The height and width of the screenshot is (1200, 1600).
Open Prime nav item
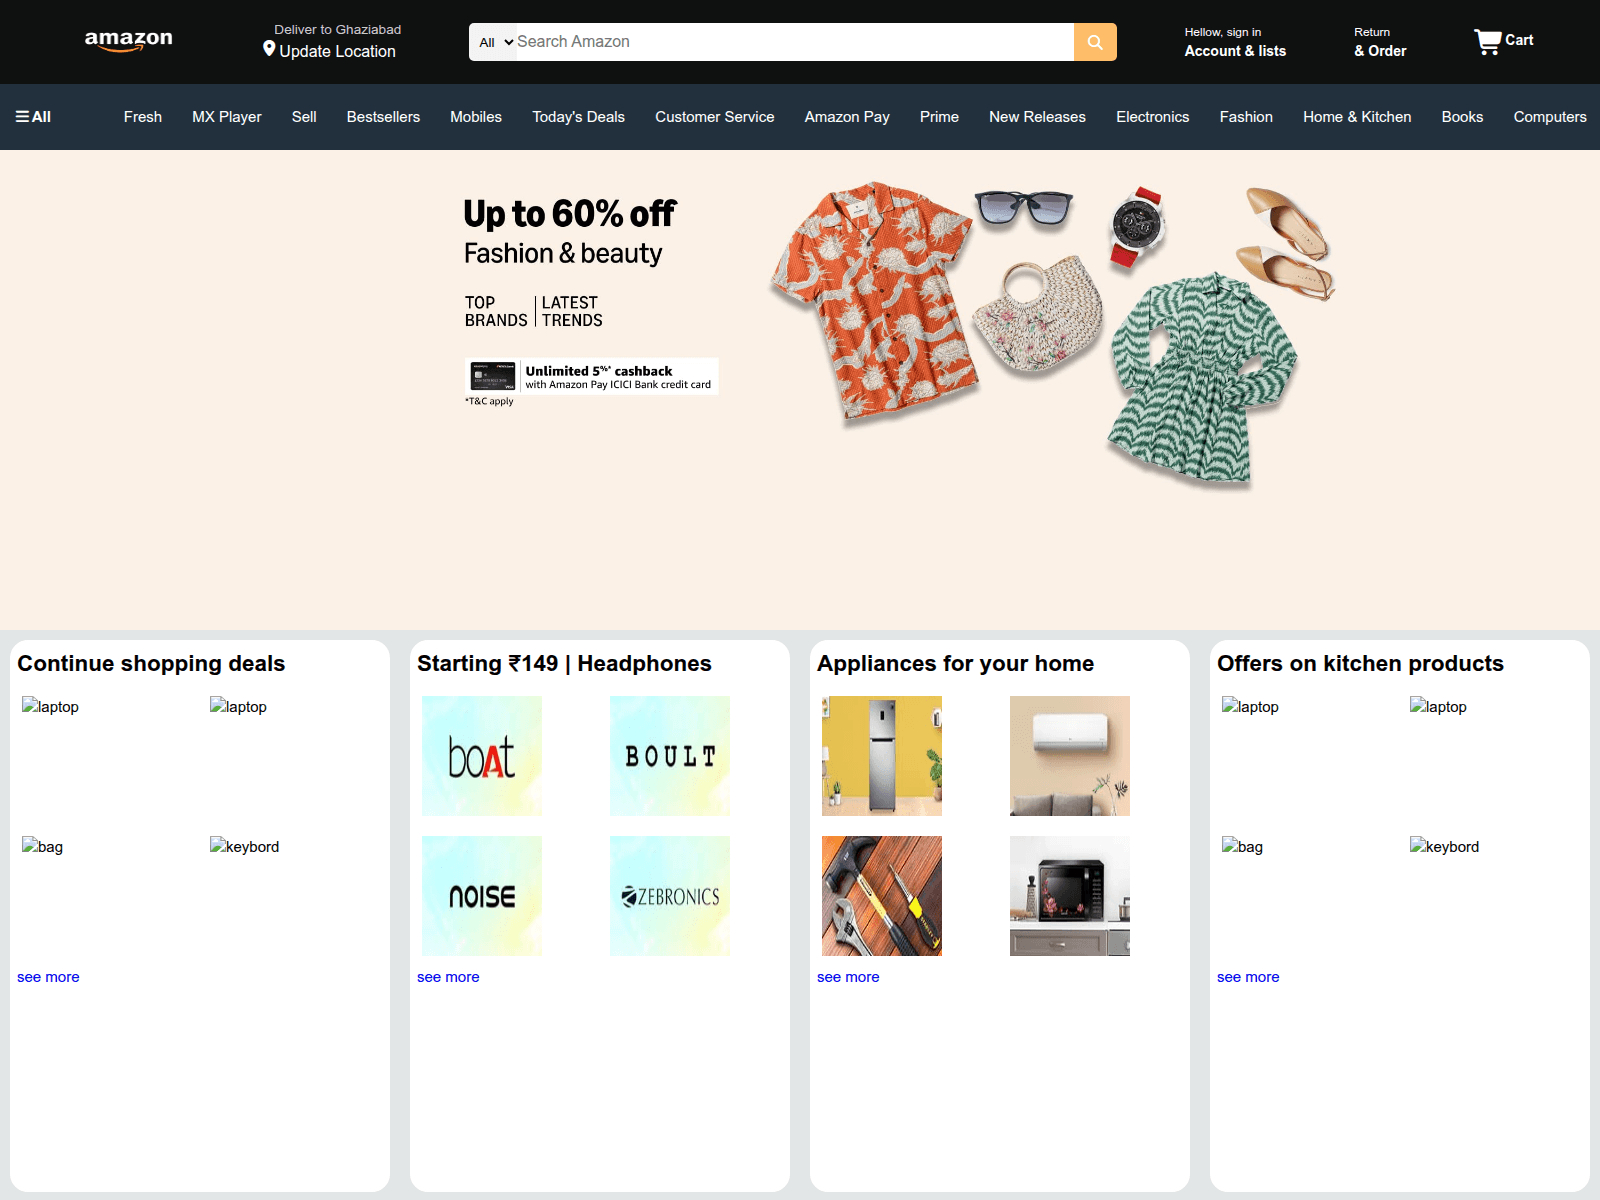939,117
